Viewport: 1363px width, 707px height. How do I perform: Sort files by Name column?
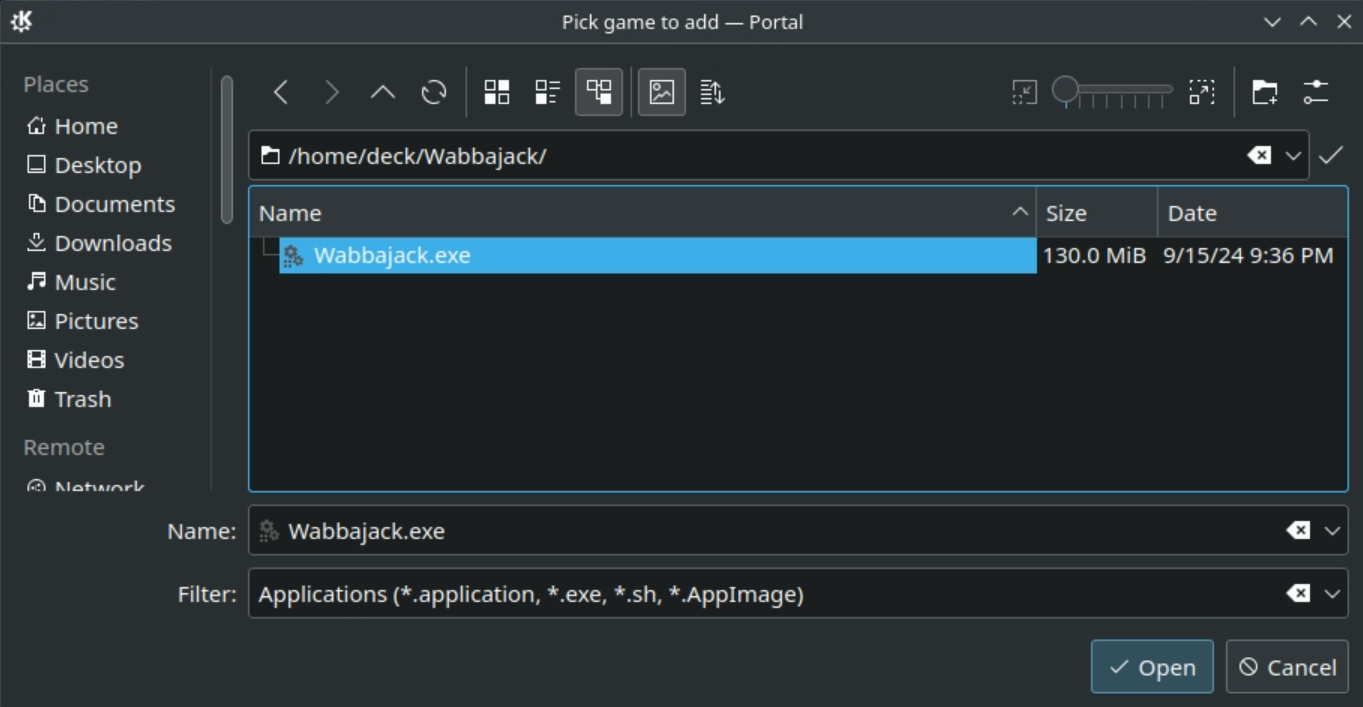coord(642,213)
